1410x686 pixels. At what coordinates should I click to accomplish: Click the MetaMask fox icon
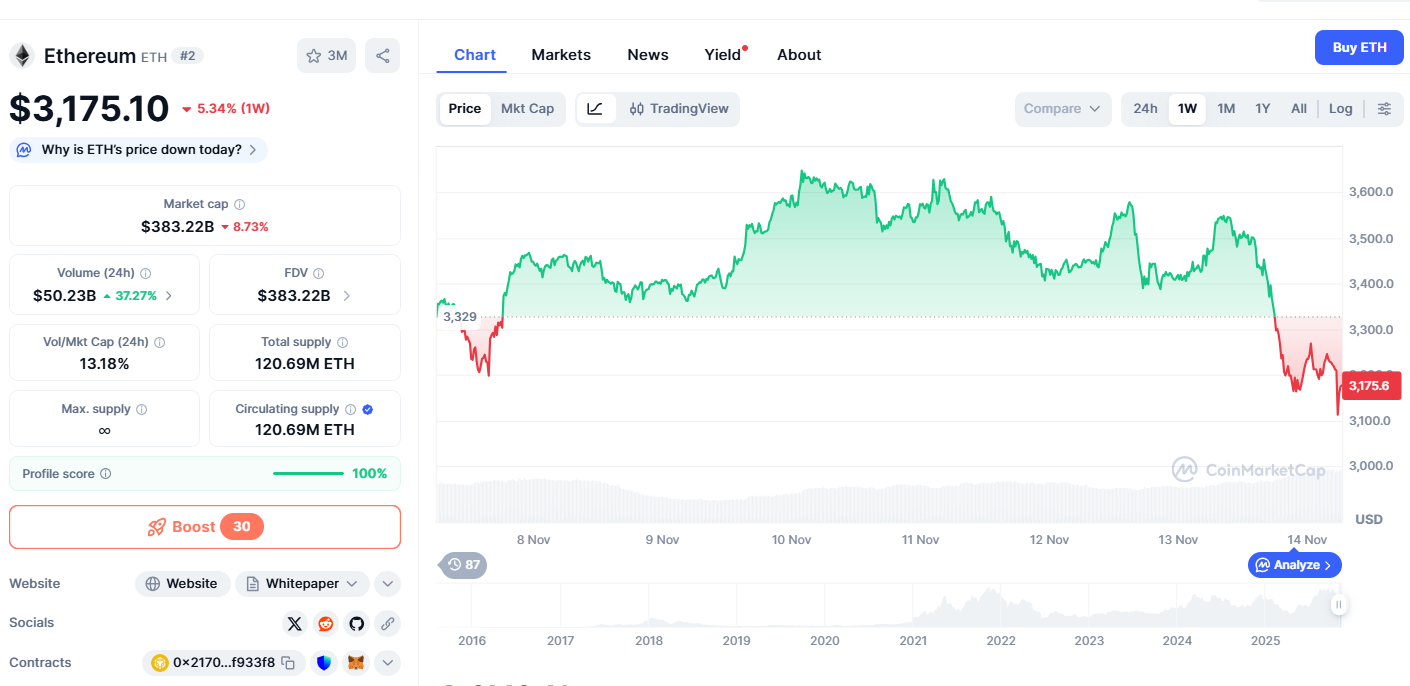[x=355, y=662]
